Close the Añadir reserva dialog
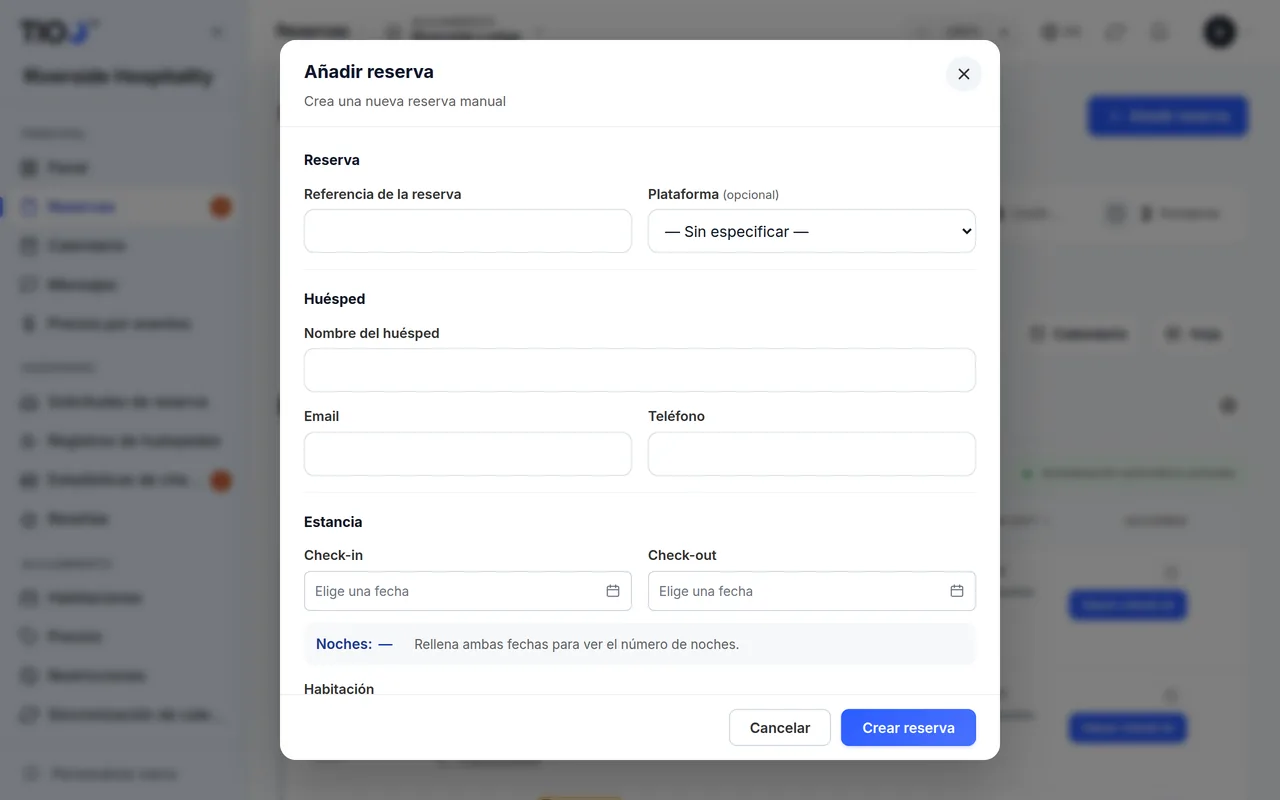Screen dimensions: 1280x800 tap(964, 74)
